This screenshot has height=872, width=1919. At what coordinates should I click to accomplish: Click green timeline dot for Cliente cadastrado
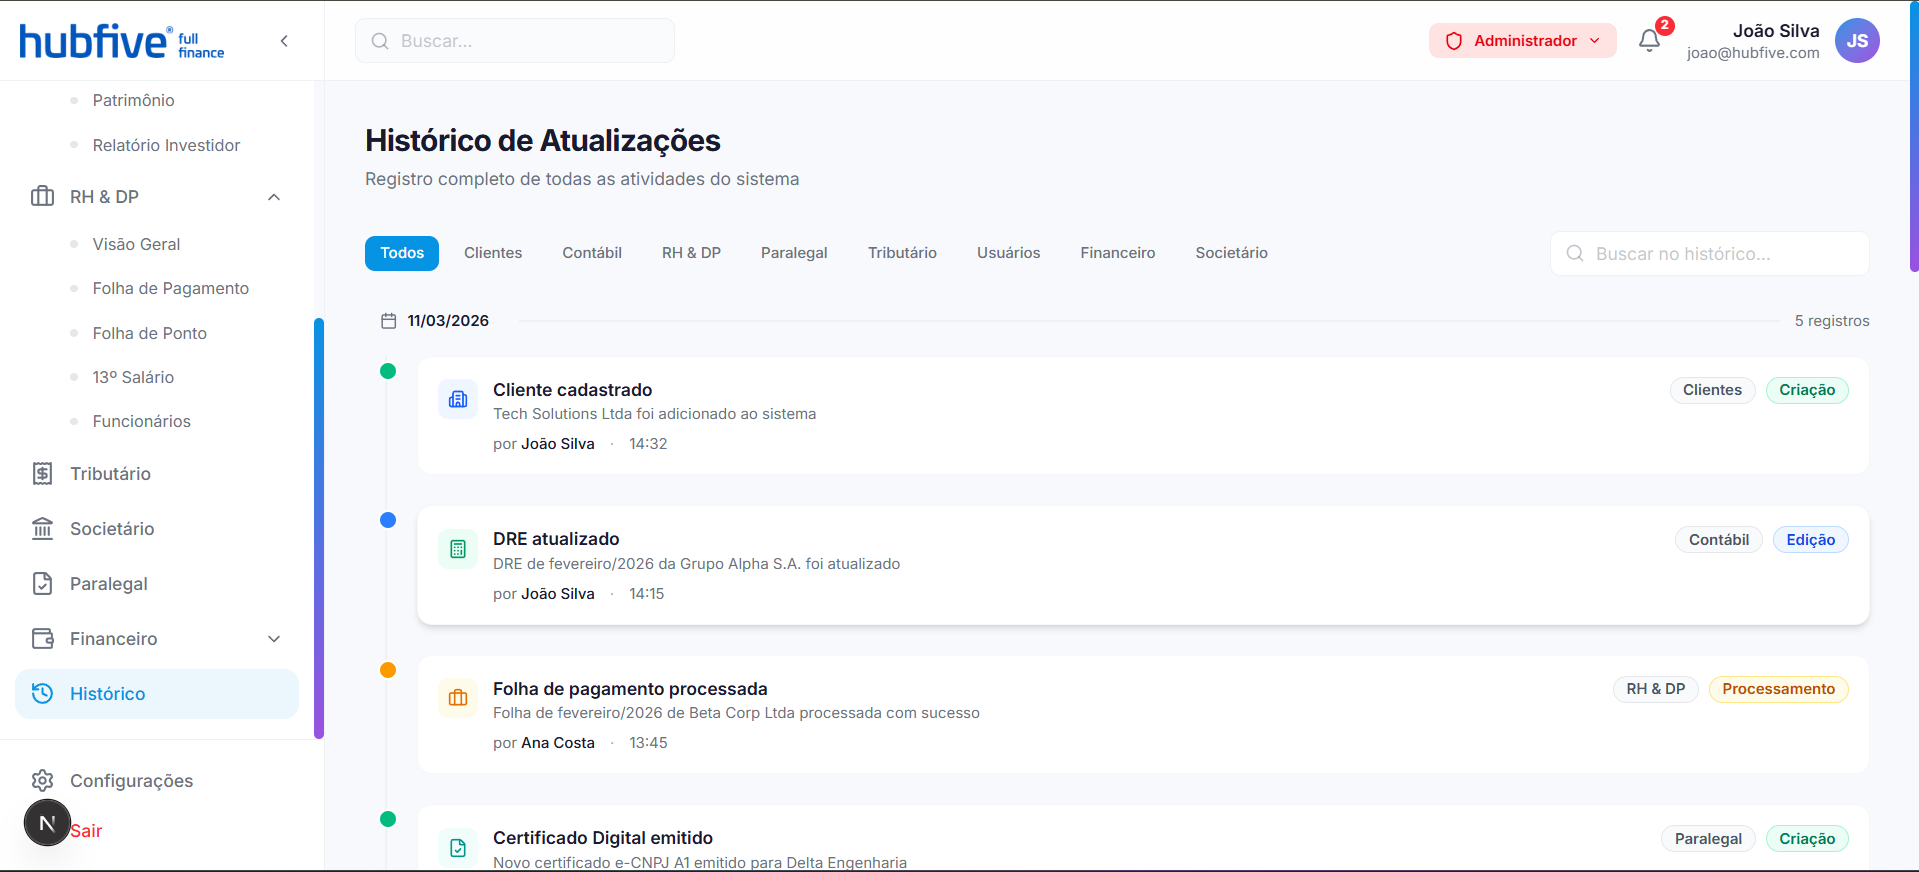coord(388,371)
